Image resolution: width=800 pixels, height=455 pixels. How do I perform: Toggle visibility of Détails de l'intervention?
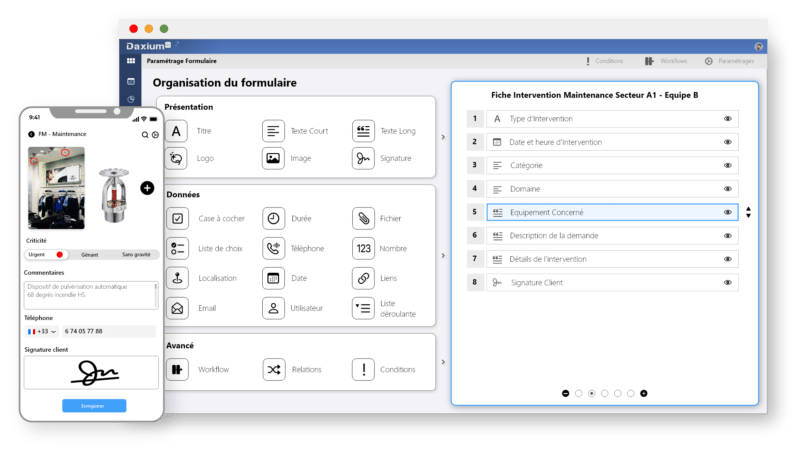coord(728,259)
